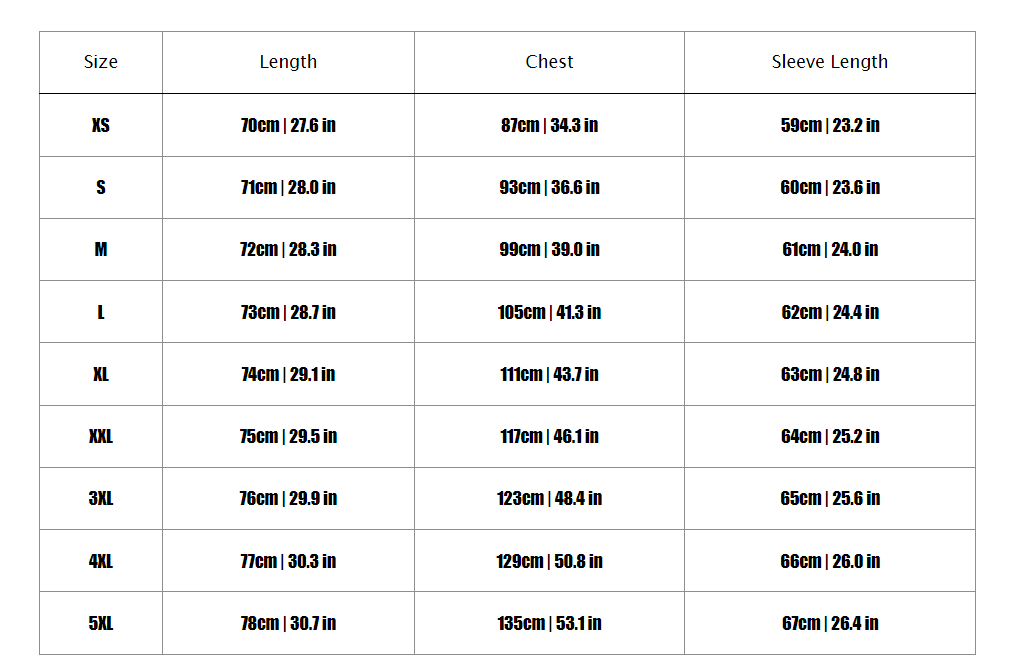
Task: Click the M size row label
Action: click(x=101, y=249)
